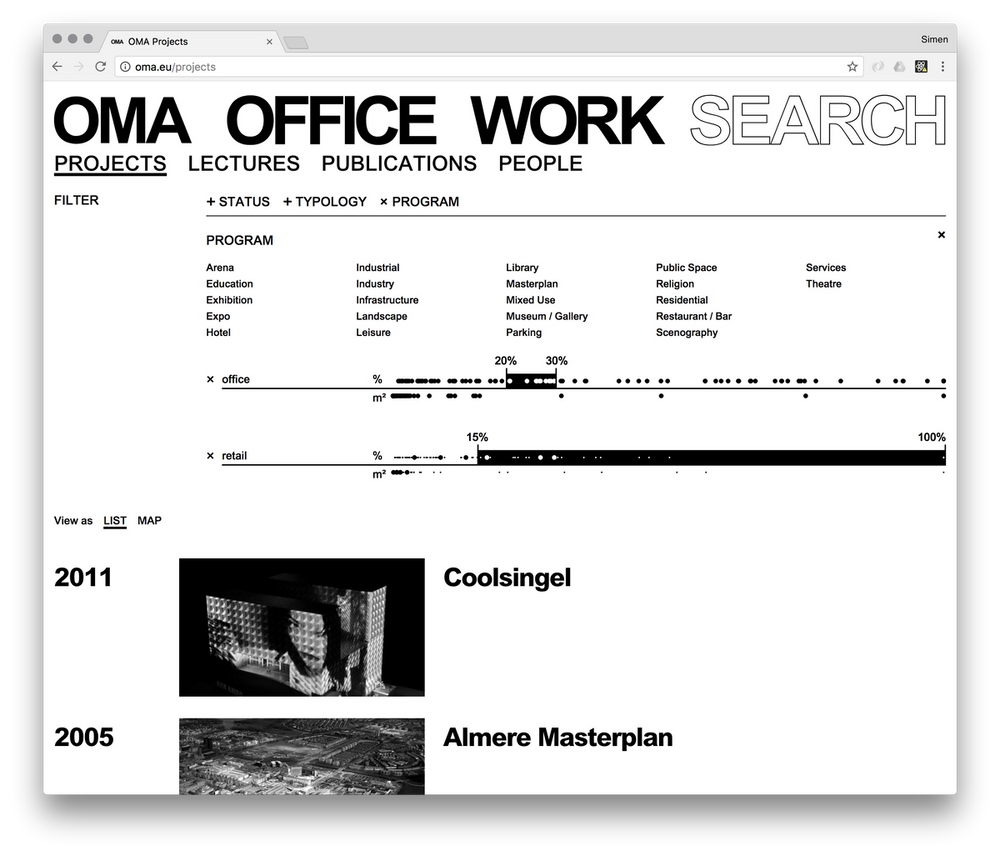Click the office m² dot track
The image size is (1000, 857).
click(668, 396)
